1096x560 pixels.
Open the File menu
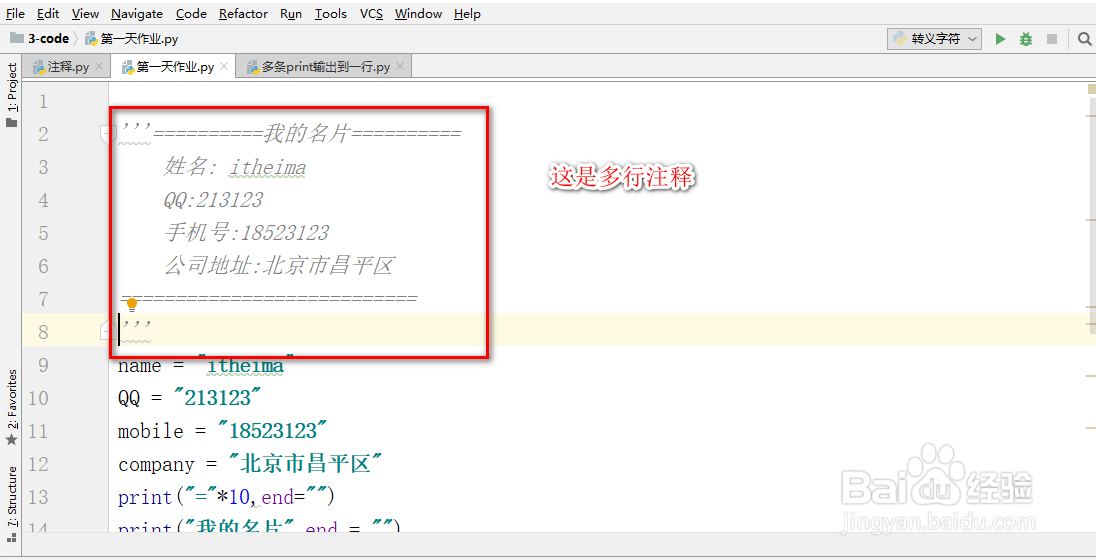pyautogui.click(x=15, y=13)
